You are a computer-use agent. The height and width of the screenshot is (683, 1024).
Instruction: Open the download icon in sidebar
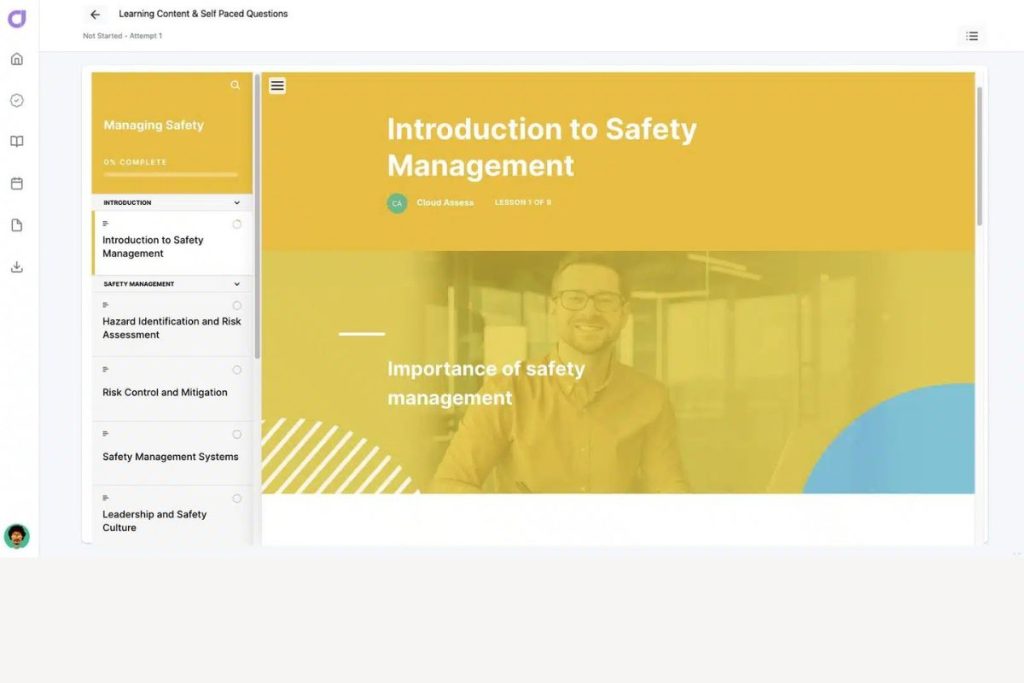pyautogui.click(x=17, y=267)
